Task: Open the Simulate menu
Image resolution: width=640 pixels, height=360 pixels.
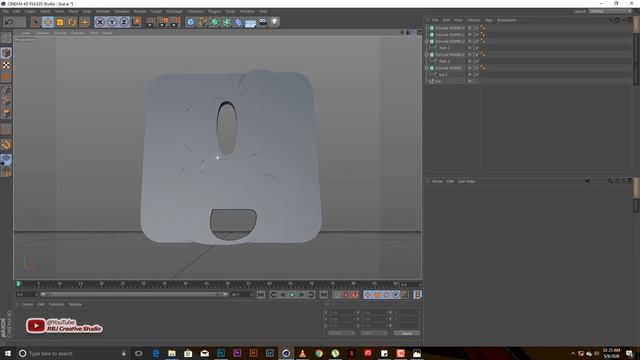Action: [122, 11]
